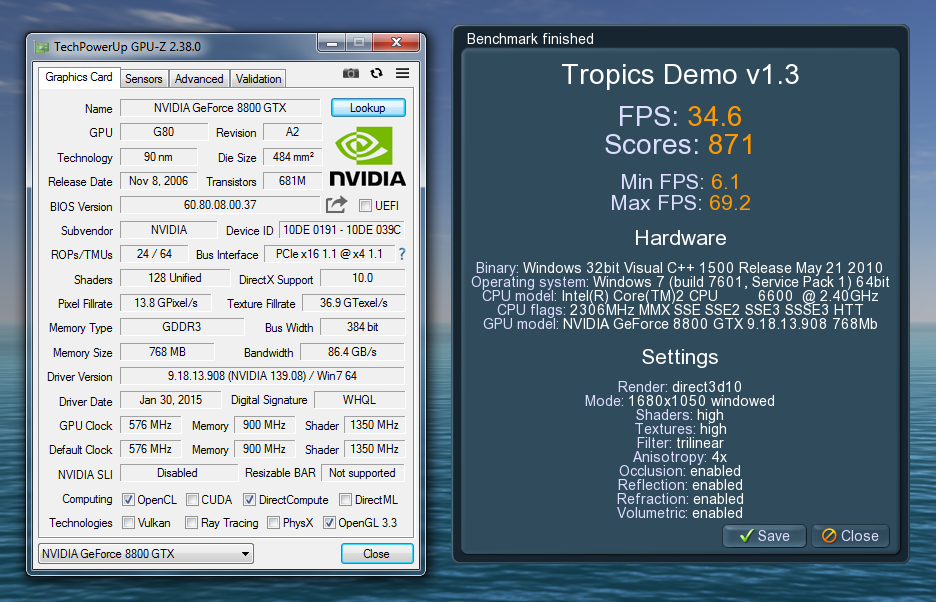Image resolution: width=936 pixels, height=602 pixels.
Task: Click the Shaders field 128 Unified
Action: point(175,278)
